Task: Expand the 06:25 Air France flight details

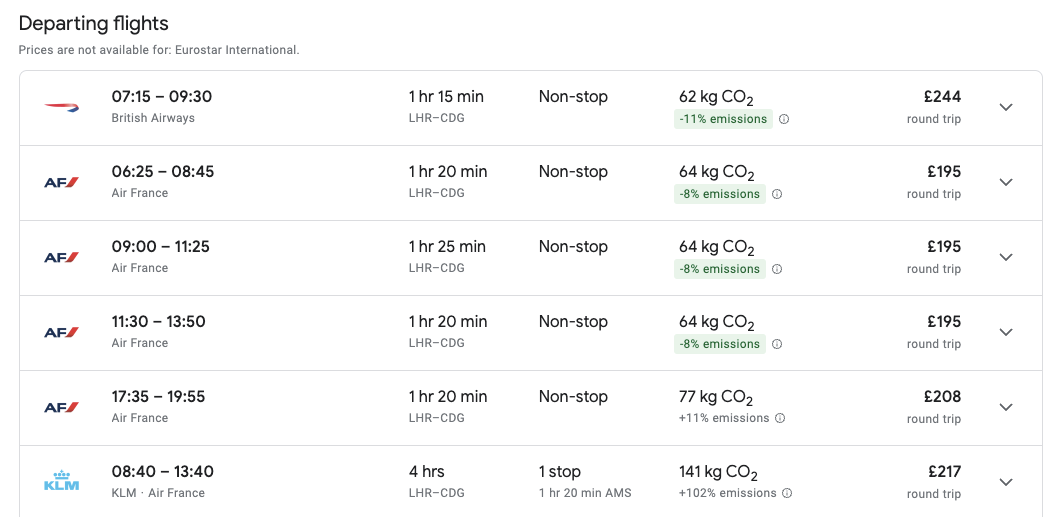Action: click(1006, 182)
